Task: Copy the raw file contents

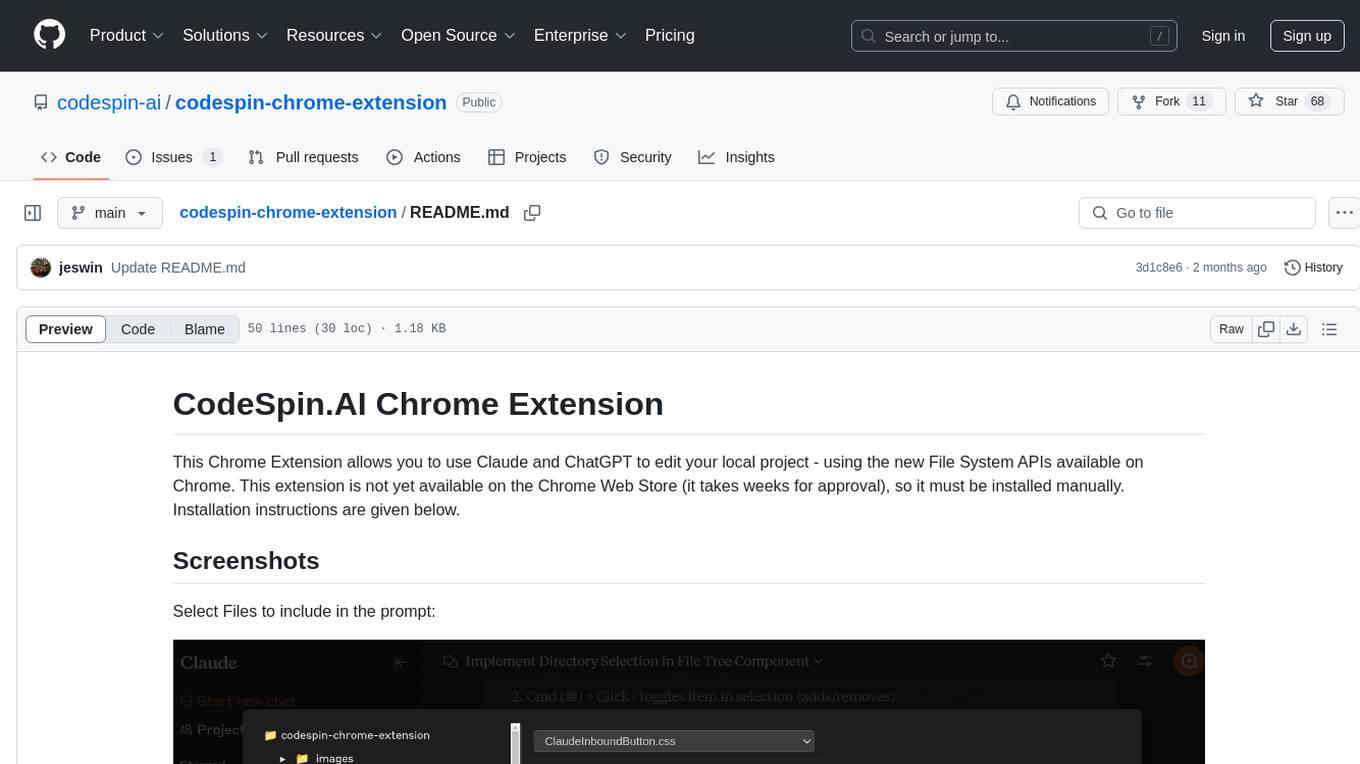Action: click(x=1266, y=329)
